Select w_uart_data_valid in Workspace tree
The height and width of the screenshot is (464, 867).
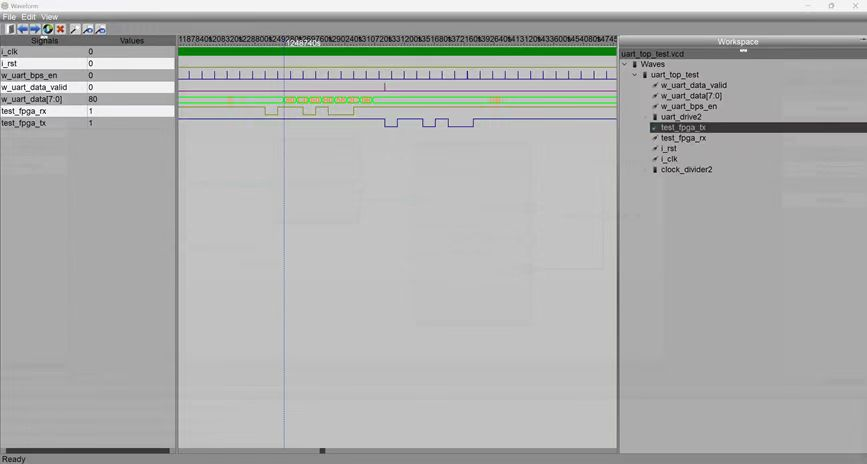pyautogui.click(x=693, y=85)
